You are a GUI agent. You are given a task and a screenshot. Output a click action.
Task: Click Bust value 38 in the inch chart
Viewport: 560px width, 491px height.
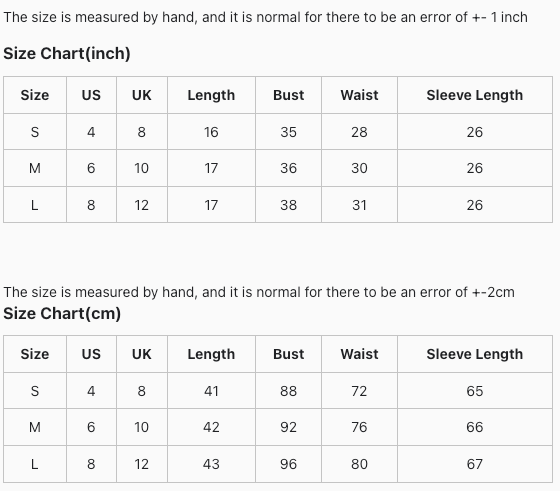coord(289,205)
